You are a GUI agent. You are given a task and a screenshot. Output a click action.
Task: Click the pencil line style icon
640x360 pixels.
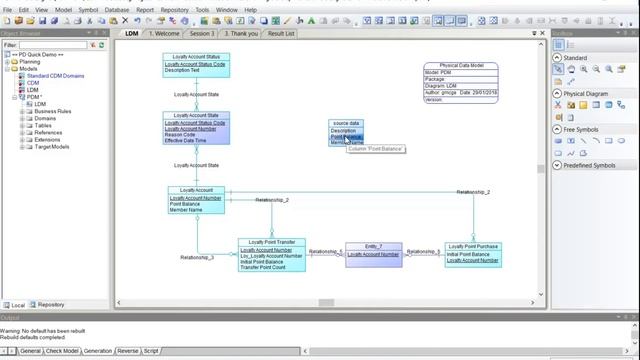click(x=287, y=21)
